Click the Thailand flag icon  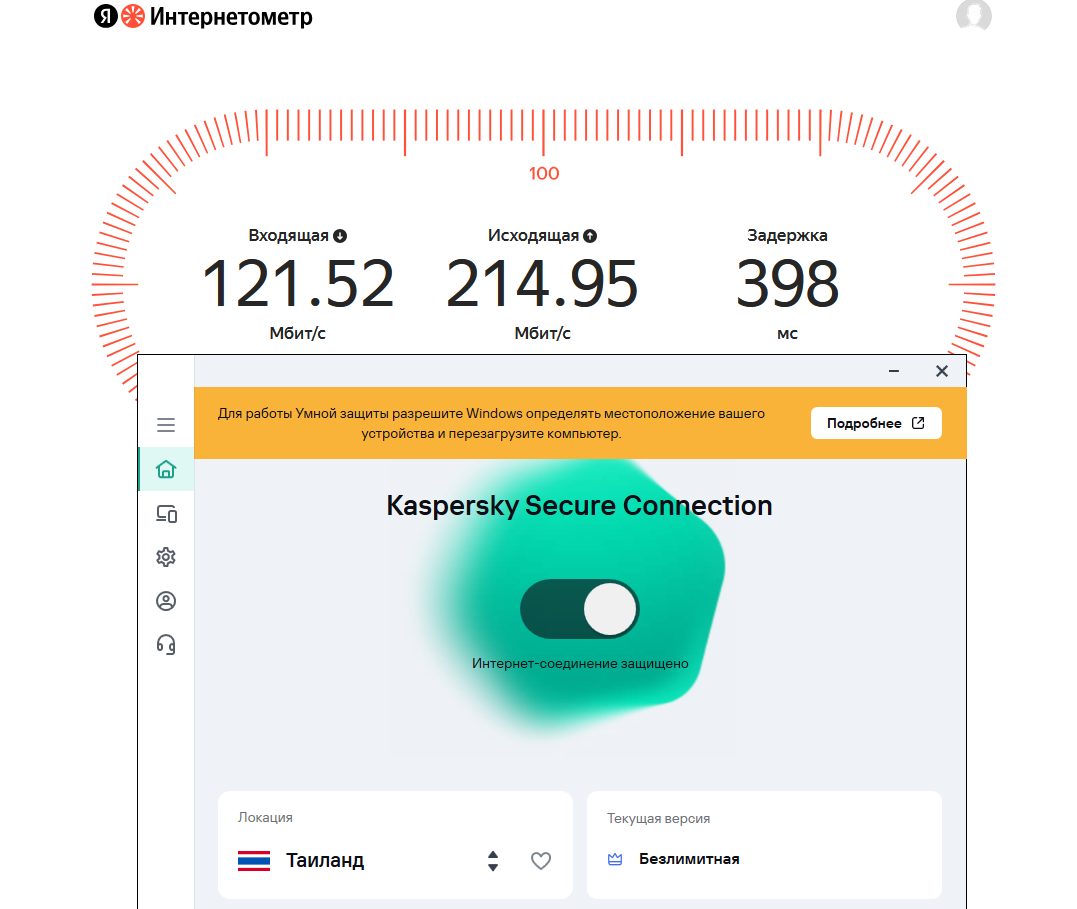pos(253,861)
